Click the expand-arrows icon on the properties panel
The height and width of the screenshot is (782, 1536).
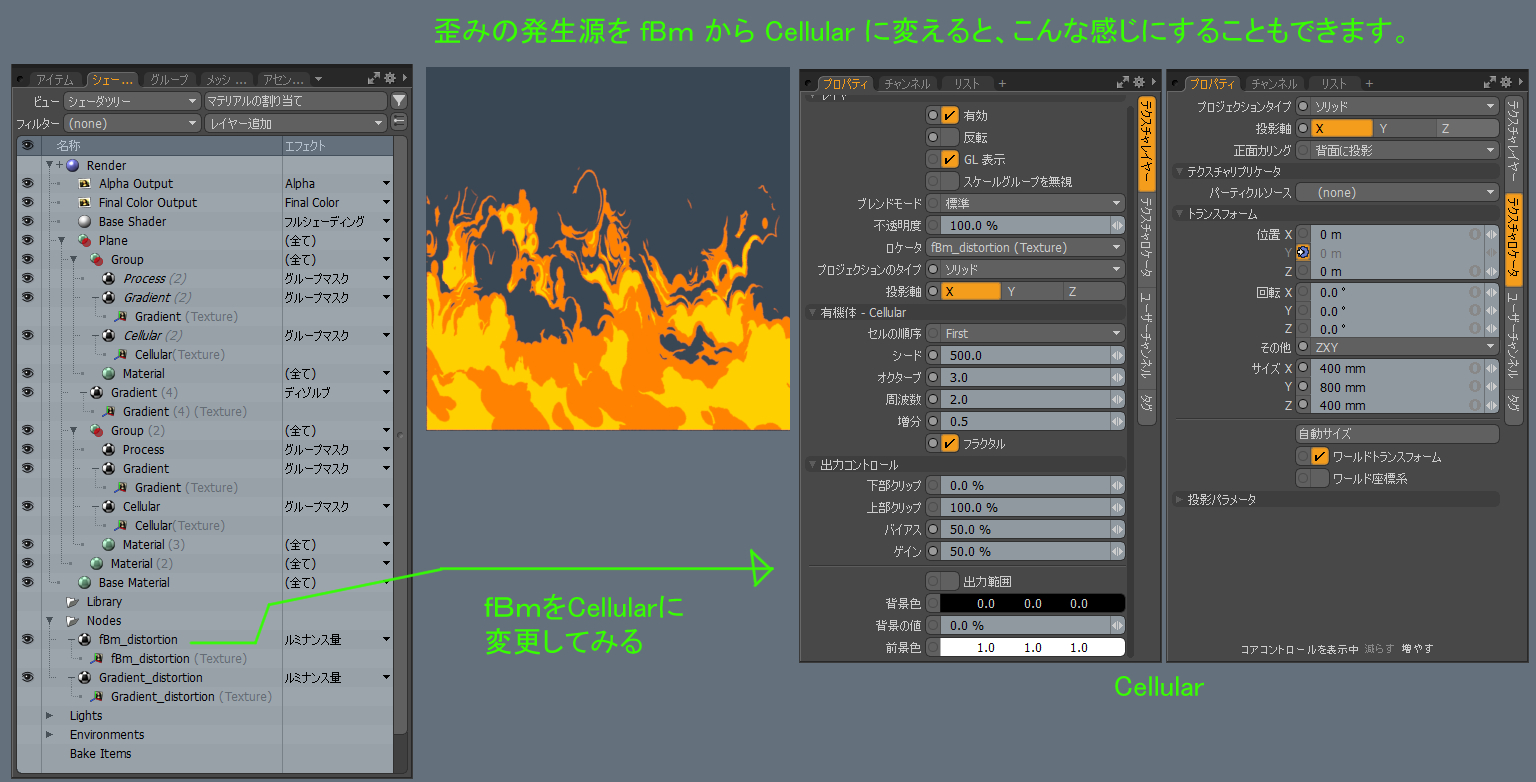click(x=1122, y=82)
